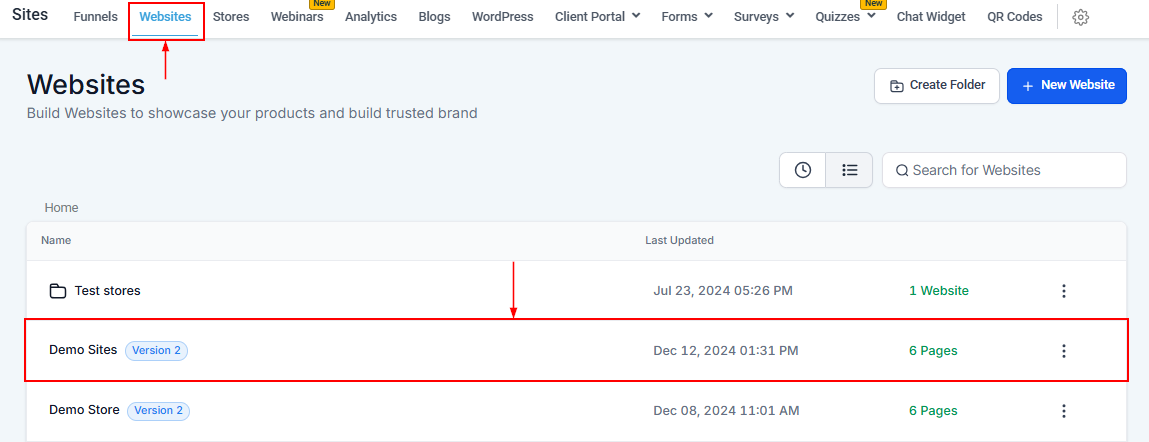Expand the Surveys dropdown menu
The height and width of the screenshot is (442, 1149).
tap(764, 17)
